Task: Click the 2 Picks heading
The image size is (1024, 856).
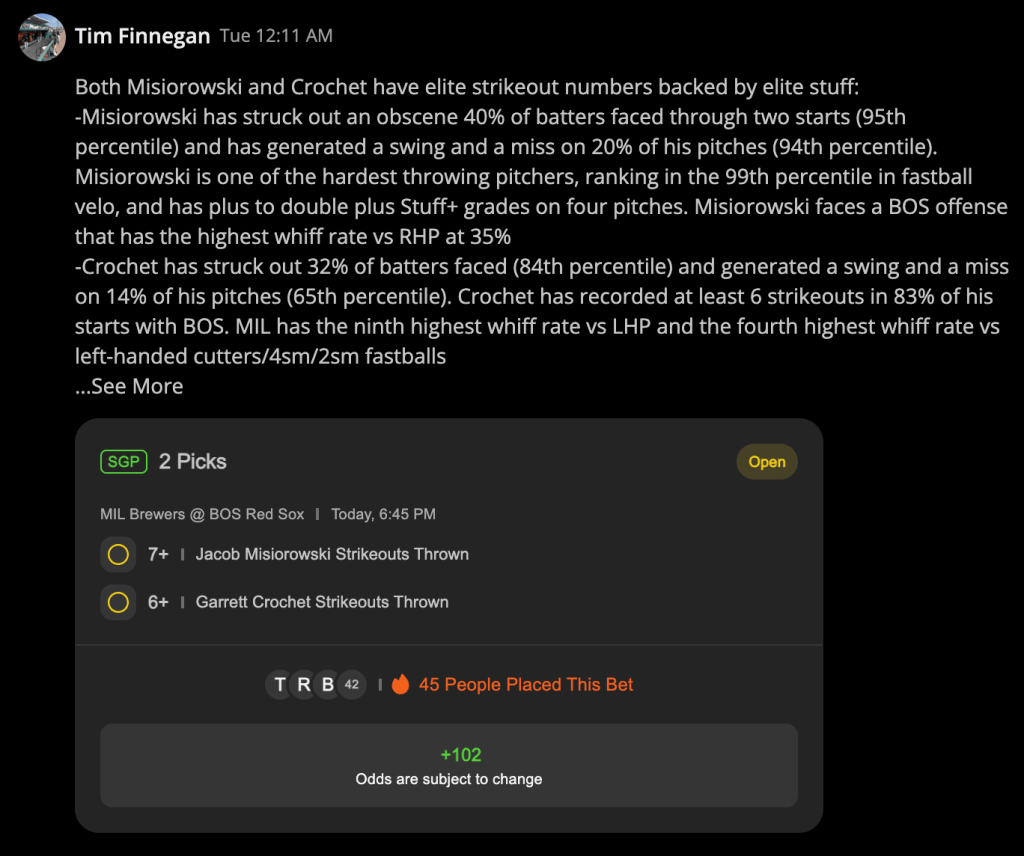Action: [193, 462]
